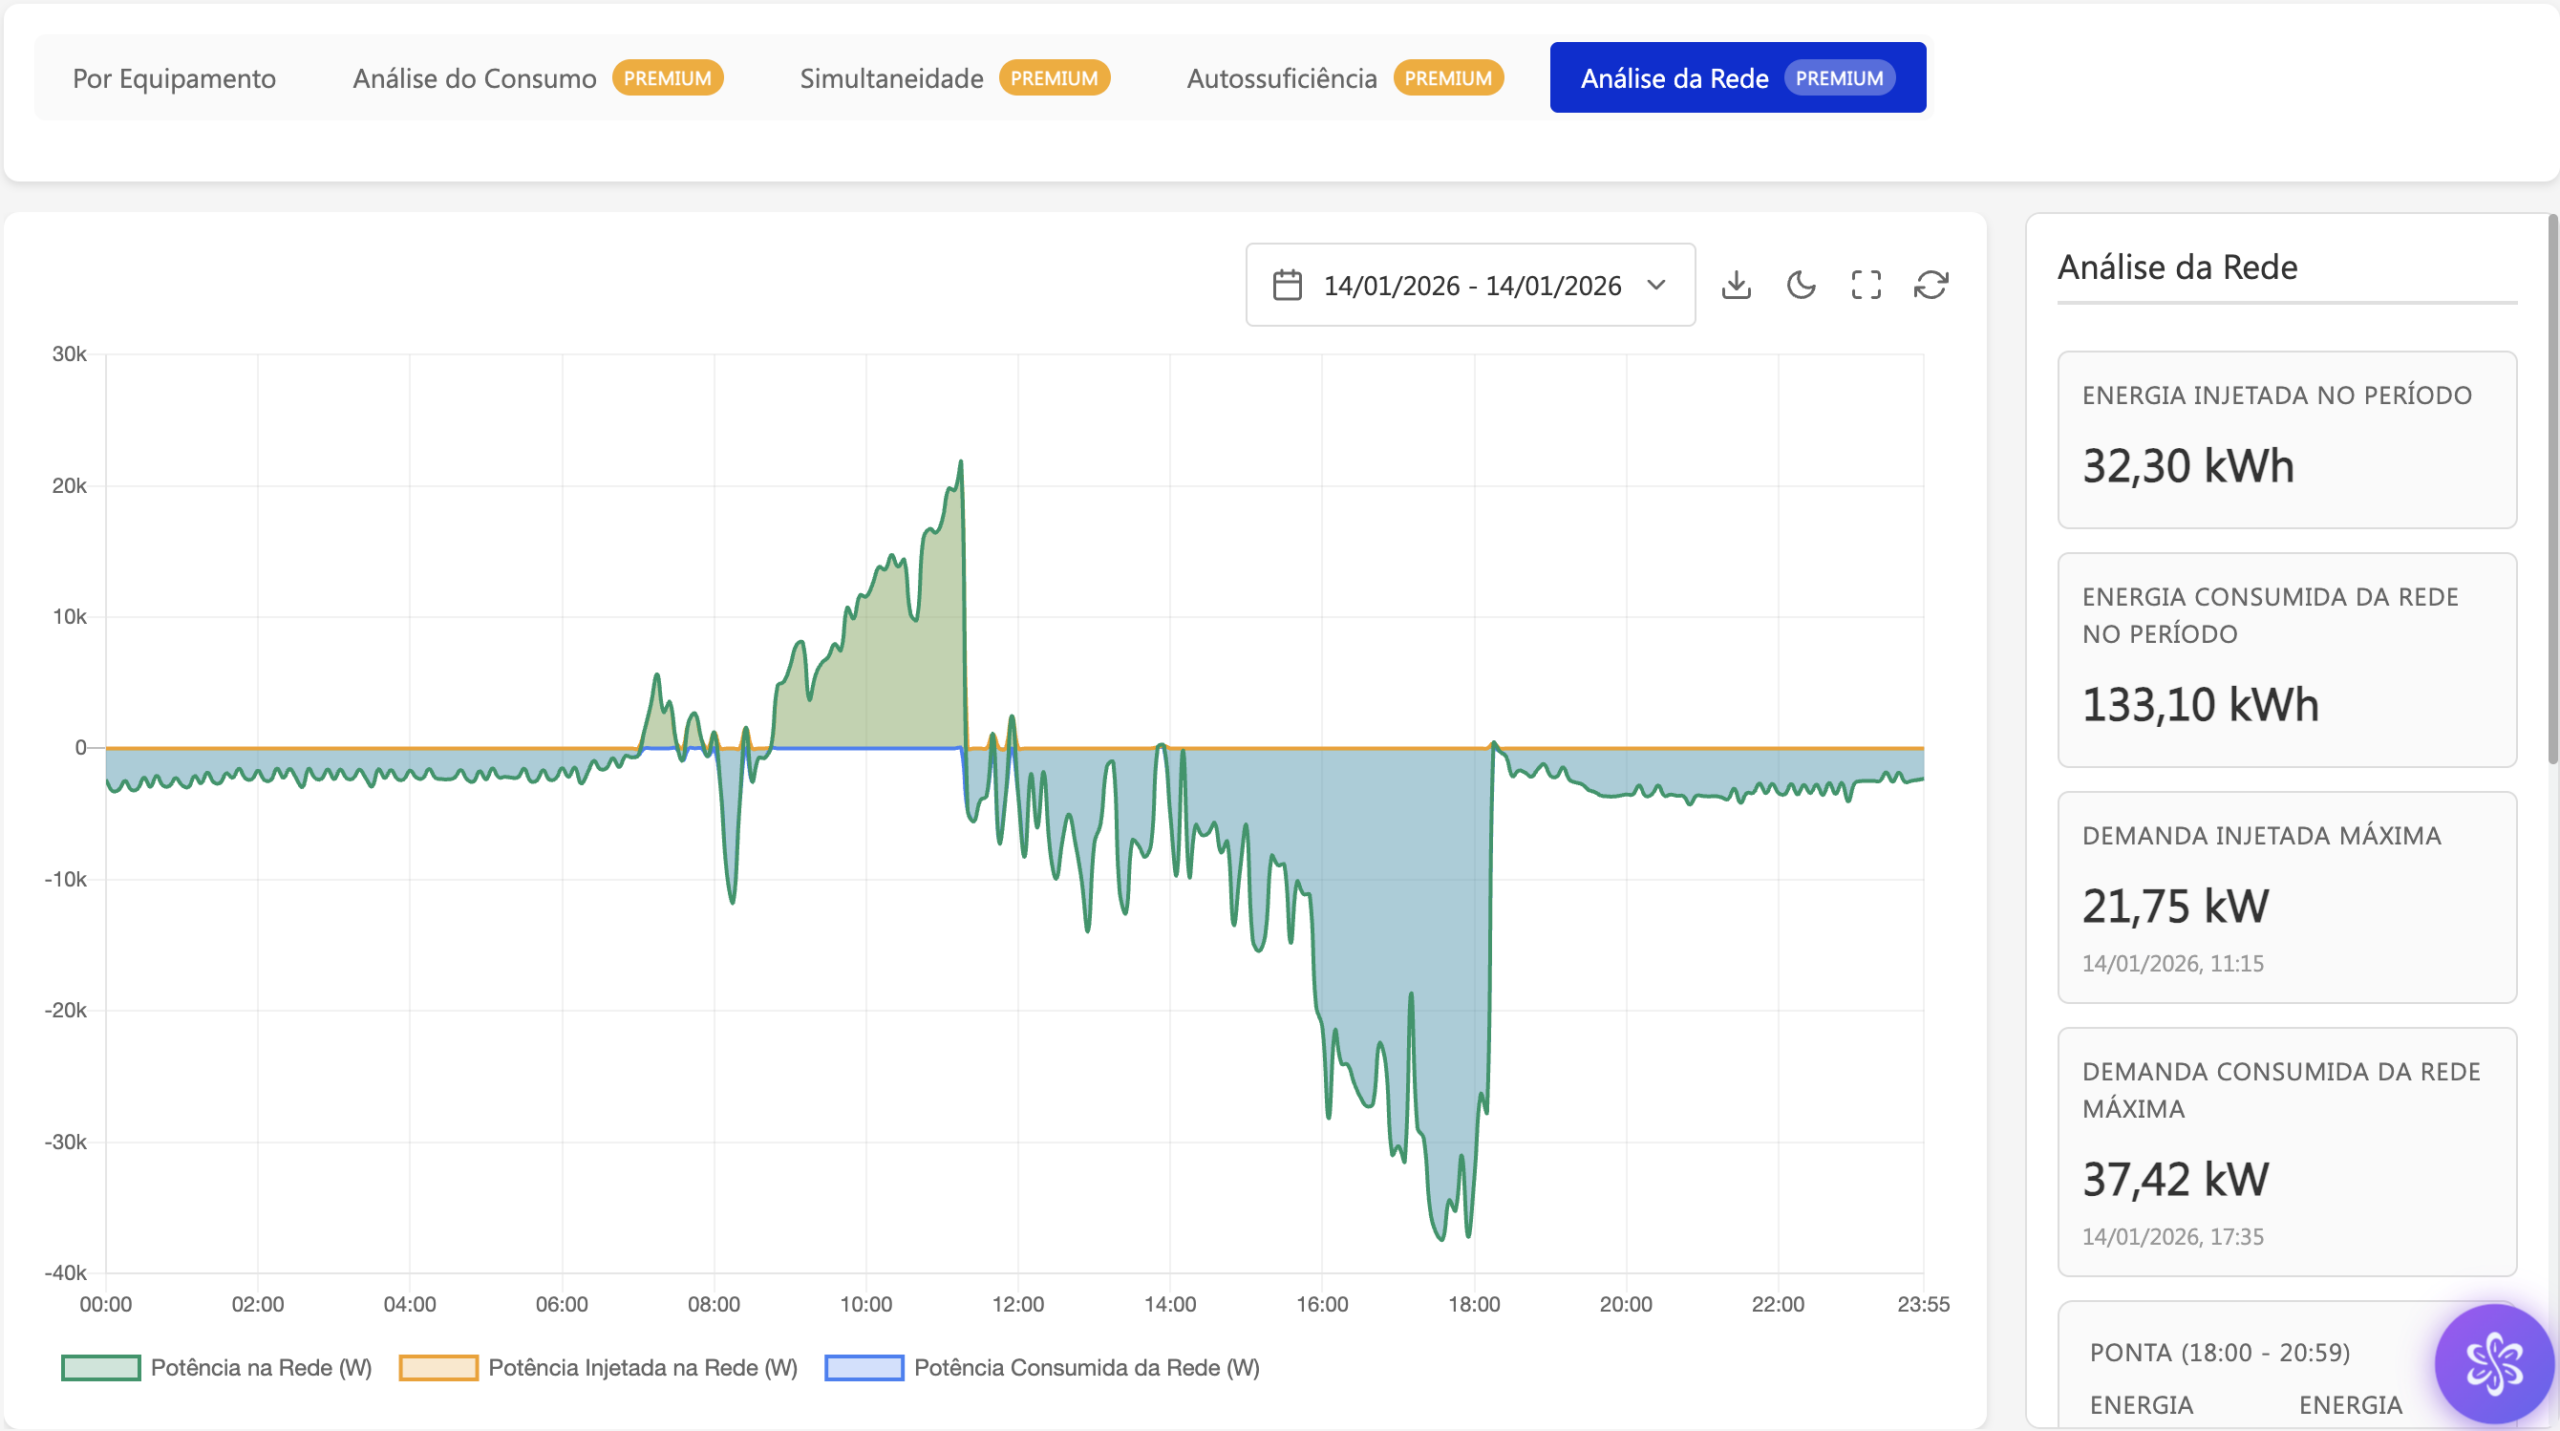2560x1431 pixels.
Task: Open the purple assistant floating button
Action: (2494, 1363)
